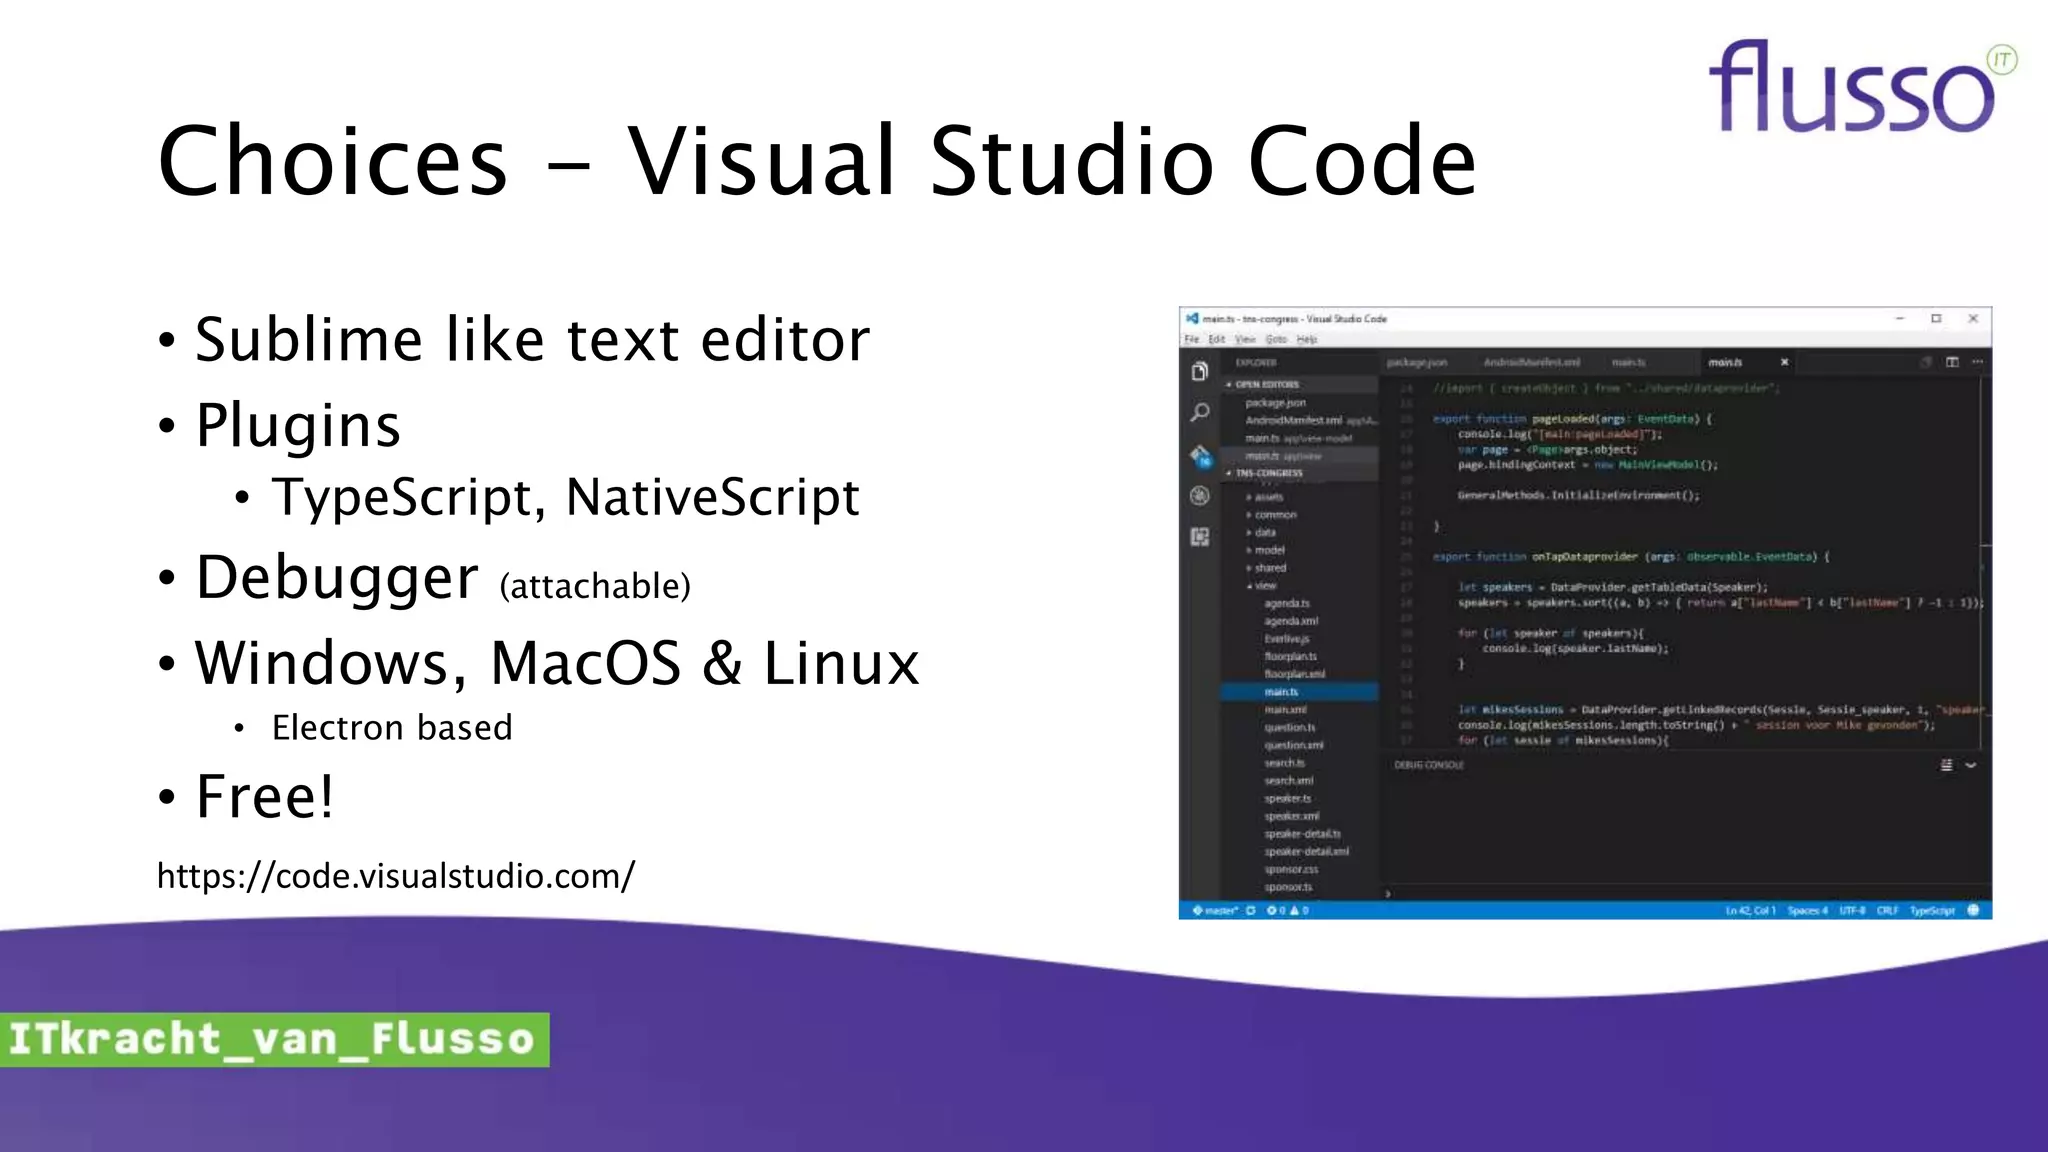Select highlighted main.ts in file tree
2048x1152 pixels.
coord(1299,692)
